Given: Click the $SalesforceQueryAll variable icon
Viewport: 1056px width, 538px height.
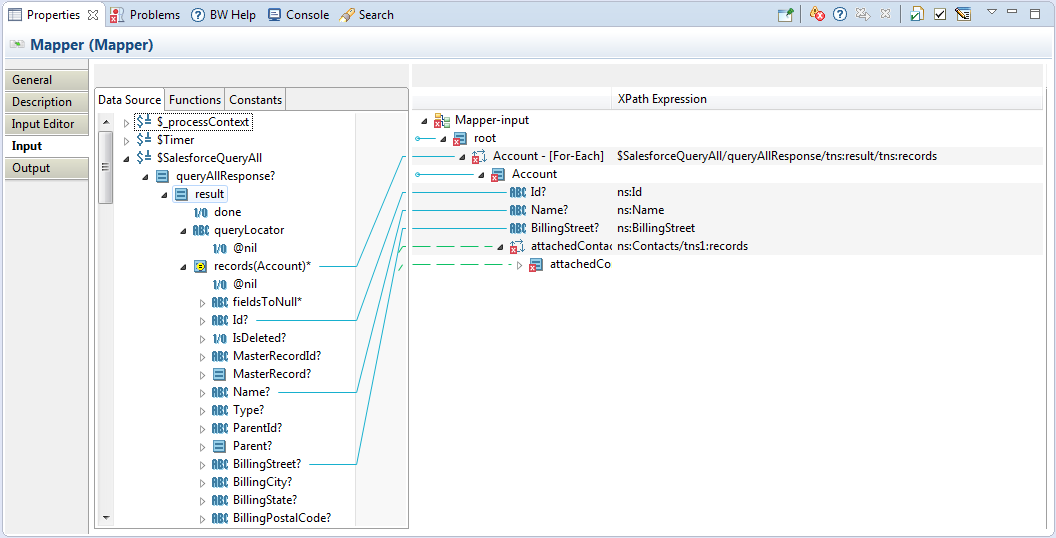Looking at the screenshot, I should tap(144, 158).
